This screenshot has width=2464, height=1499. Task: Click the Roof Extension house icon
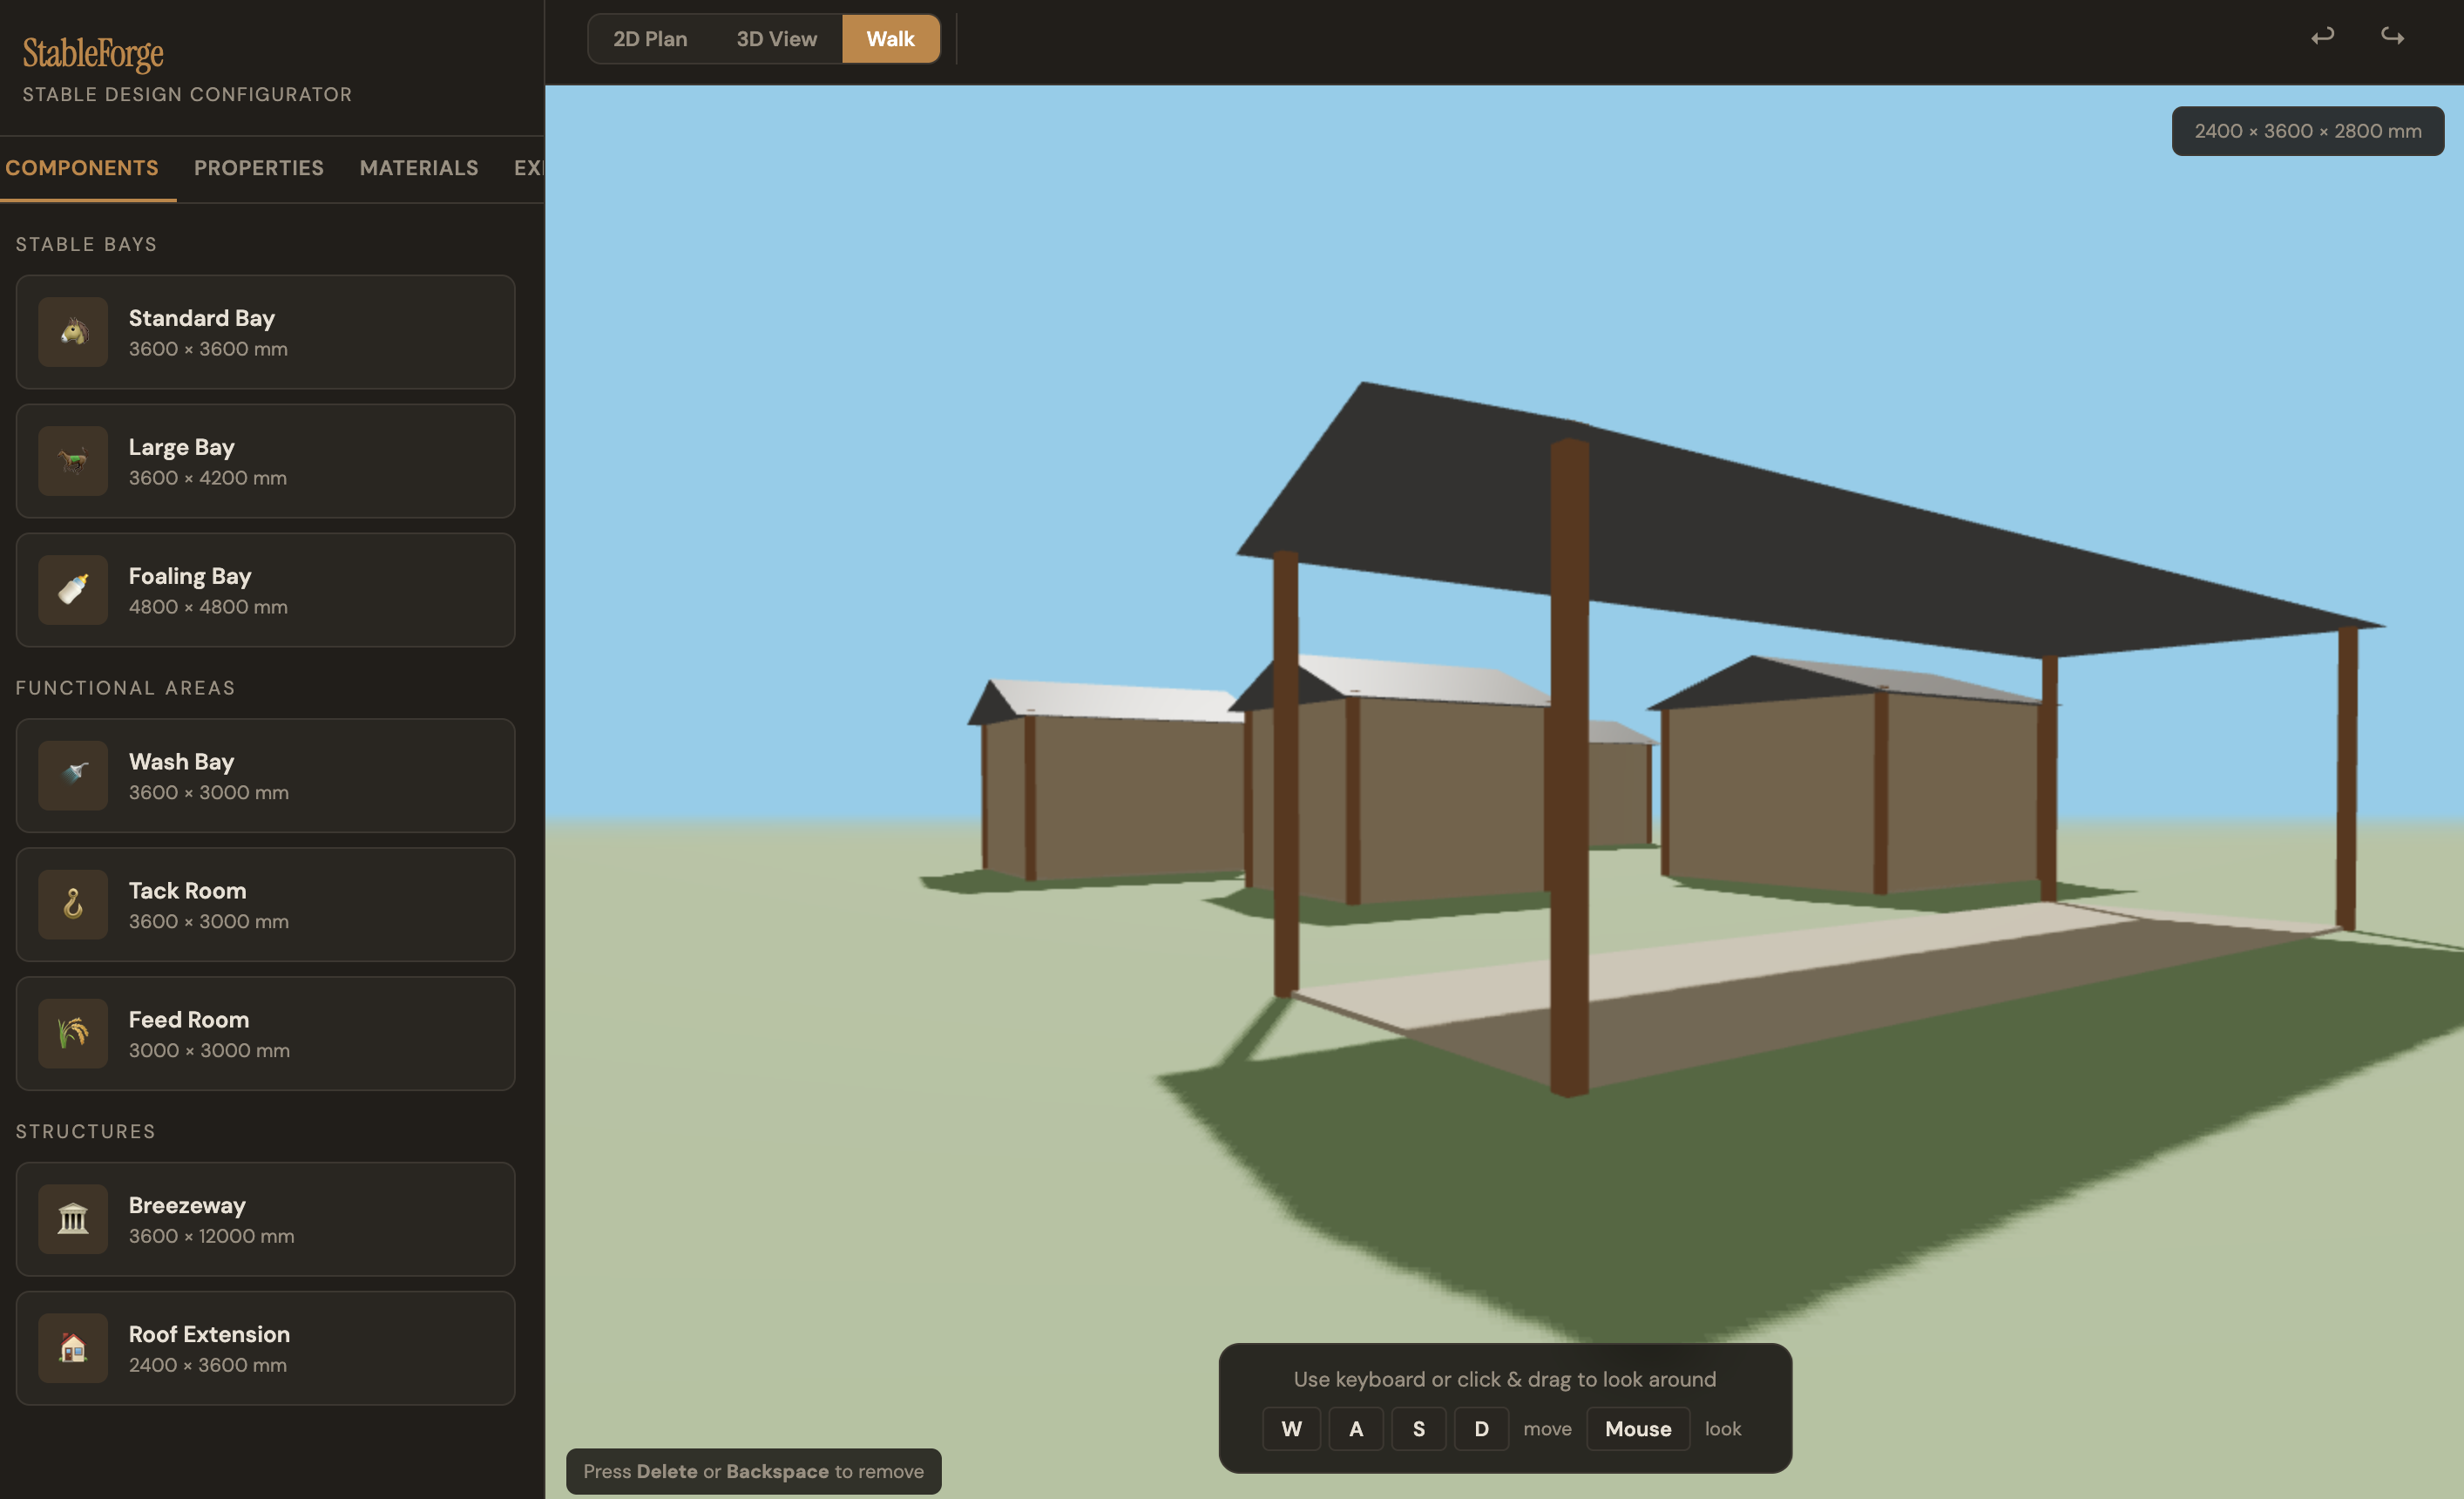tap(73, 1347)
